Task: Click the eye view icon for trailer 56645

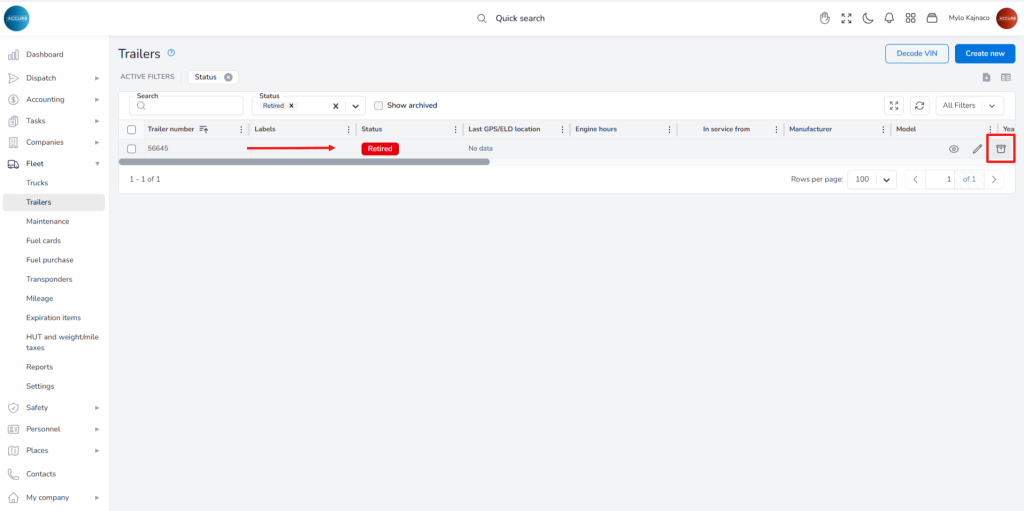Action: coord(953,149)
